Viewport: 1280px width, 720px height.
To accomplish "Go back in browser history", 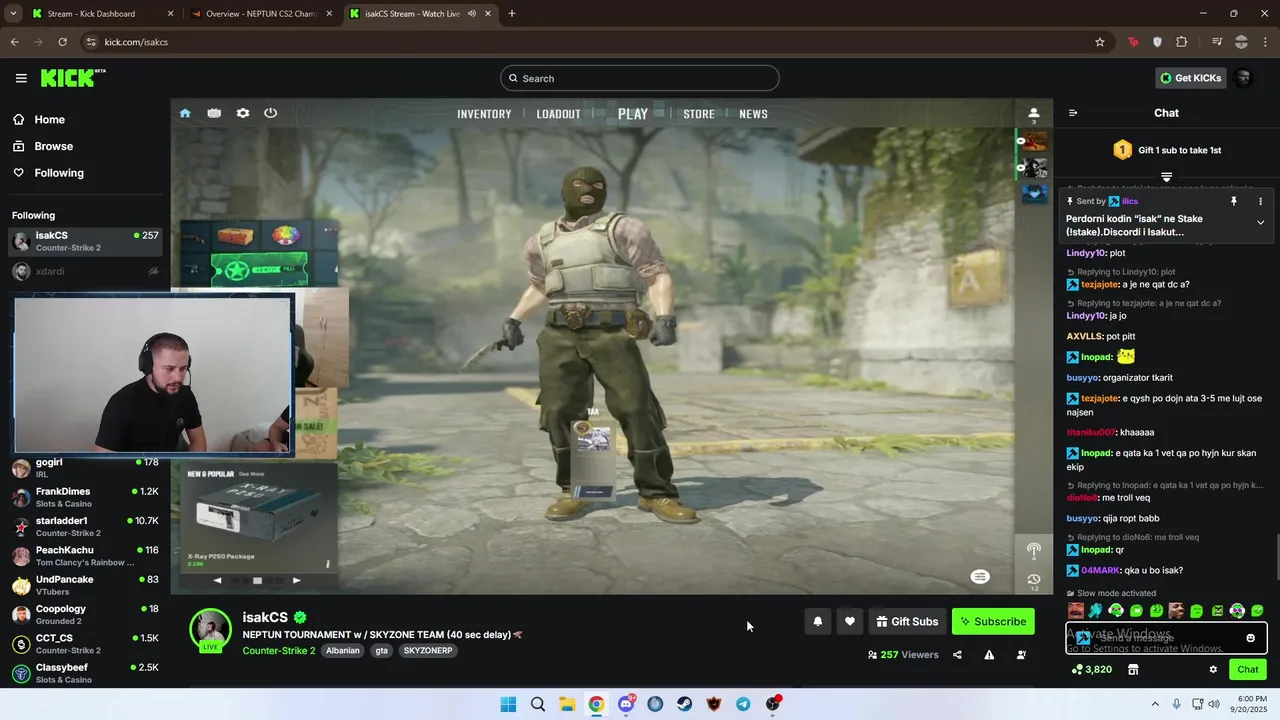I will pyautogui.click(x=14, y=42).
